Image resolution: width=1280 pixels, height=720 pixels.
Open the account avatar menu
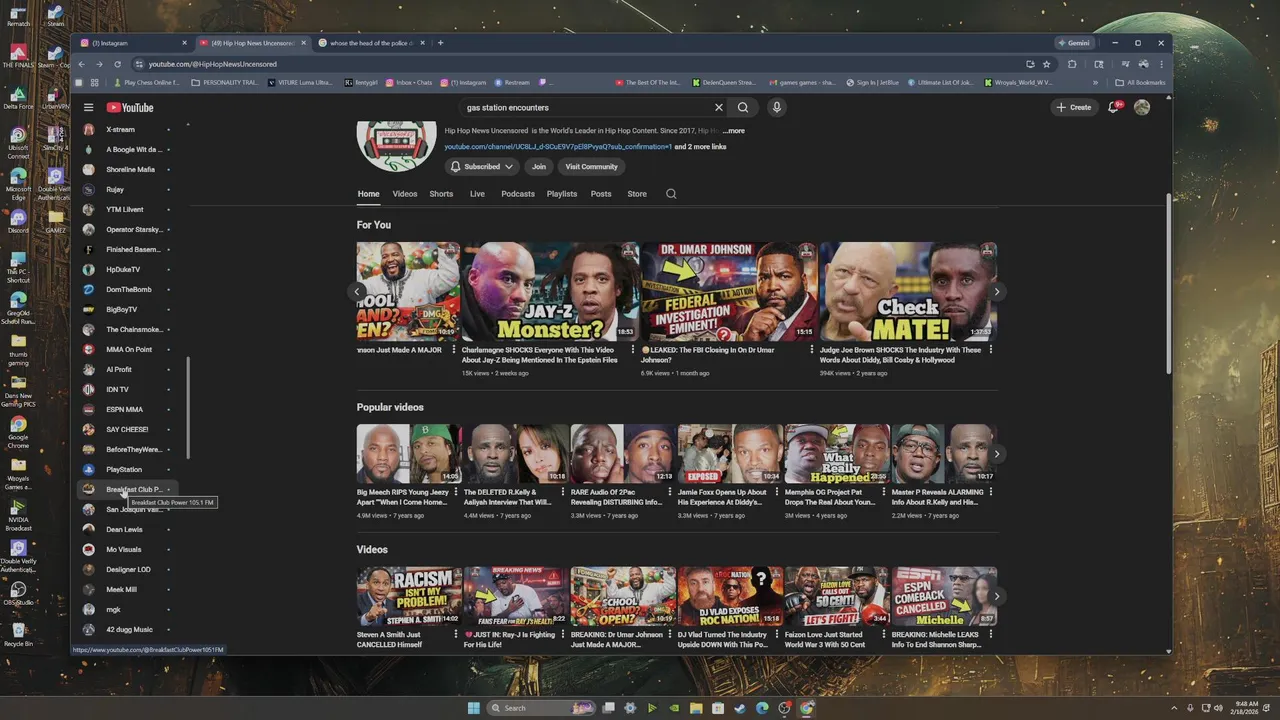pos(1142,107)
